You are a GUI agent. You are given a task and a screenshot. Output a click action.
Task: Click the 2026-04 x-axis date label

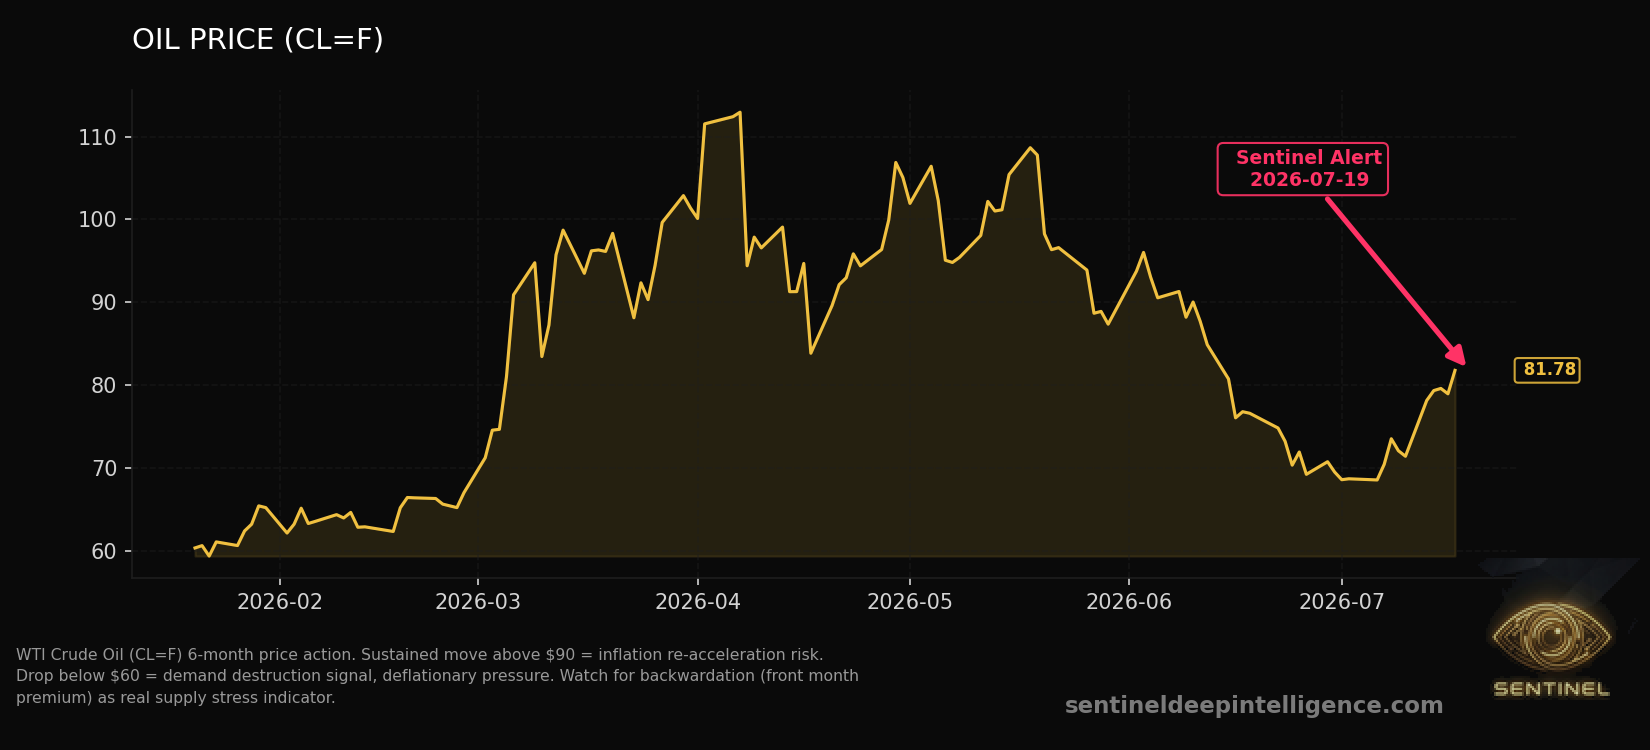698,602
